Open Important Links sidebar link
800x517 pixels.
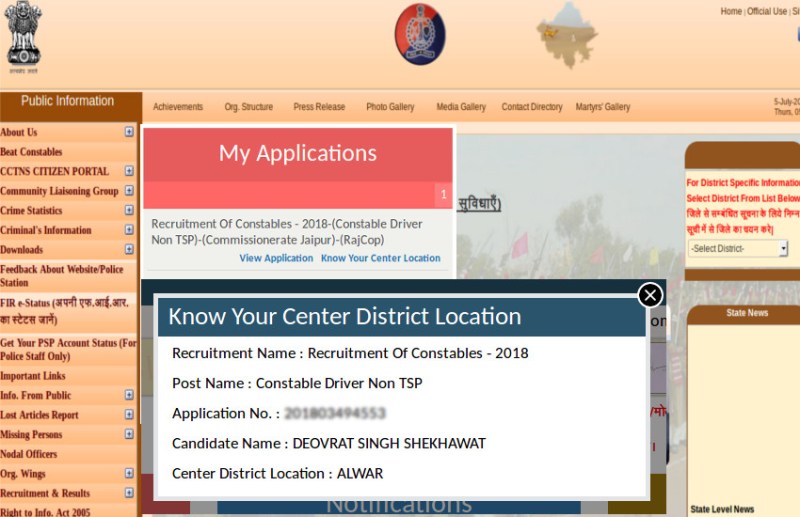[33, 376]
